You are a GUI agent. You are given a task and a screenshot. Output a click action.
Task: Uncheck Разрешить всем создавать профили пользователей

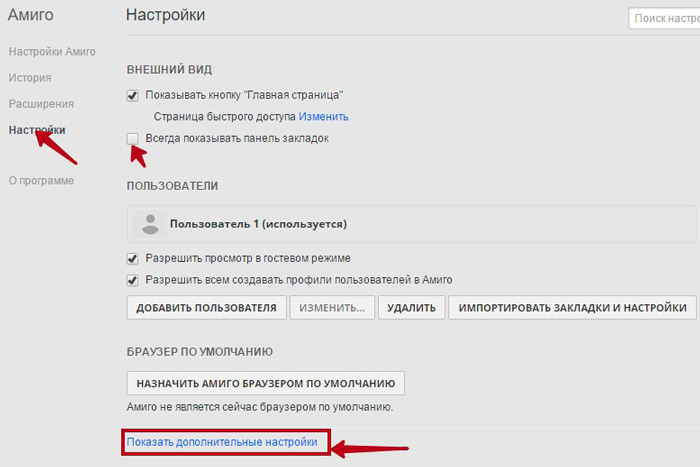(132, 280)
